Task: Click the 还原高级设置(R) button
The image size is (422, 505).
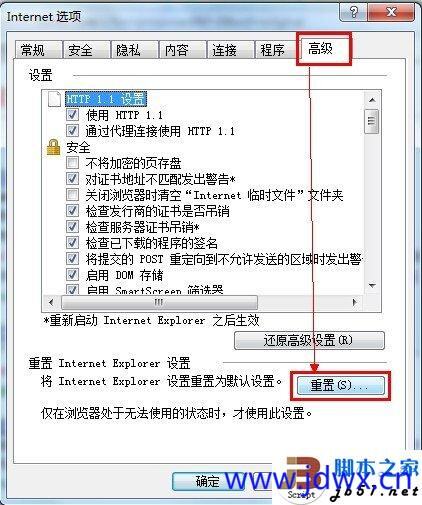Action: point(309,340)
